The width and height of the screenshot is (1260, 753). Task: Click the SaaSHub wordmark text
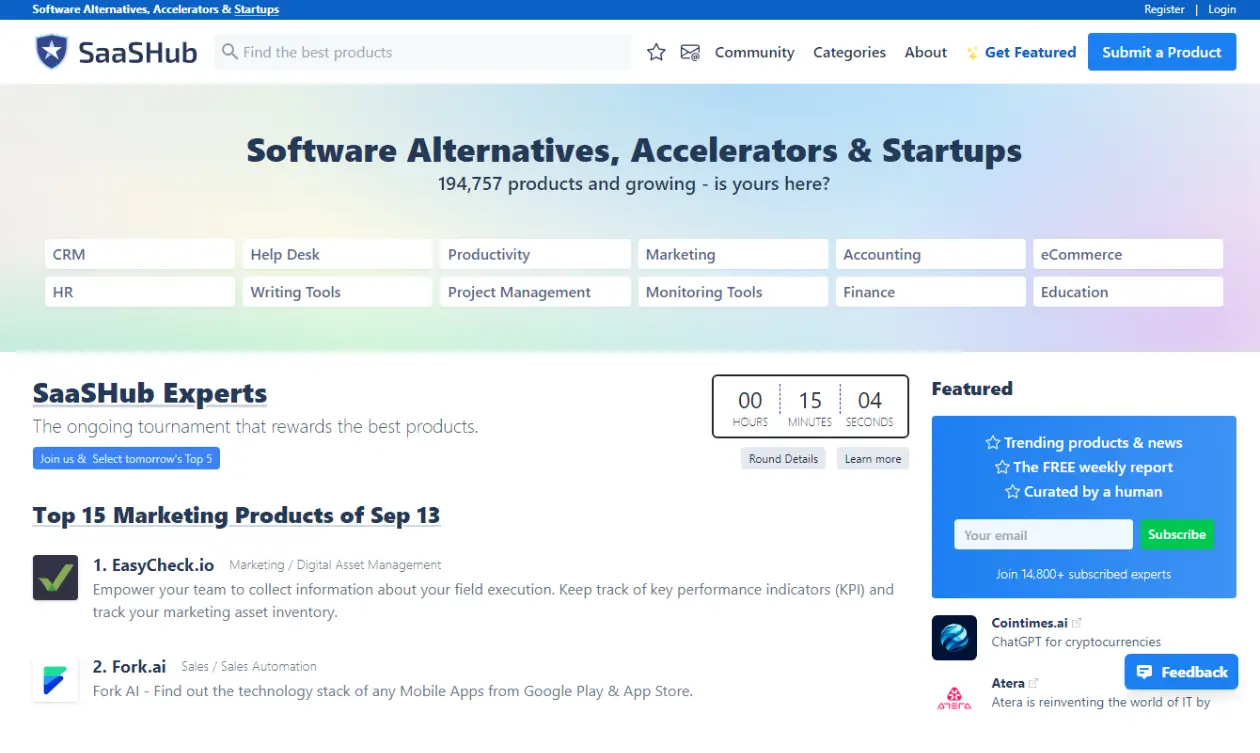[138, 52]
